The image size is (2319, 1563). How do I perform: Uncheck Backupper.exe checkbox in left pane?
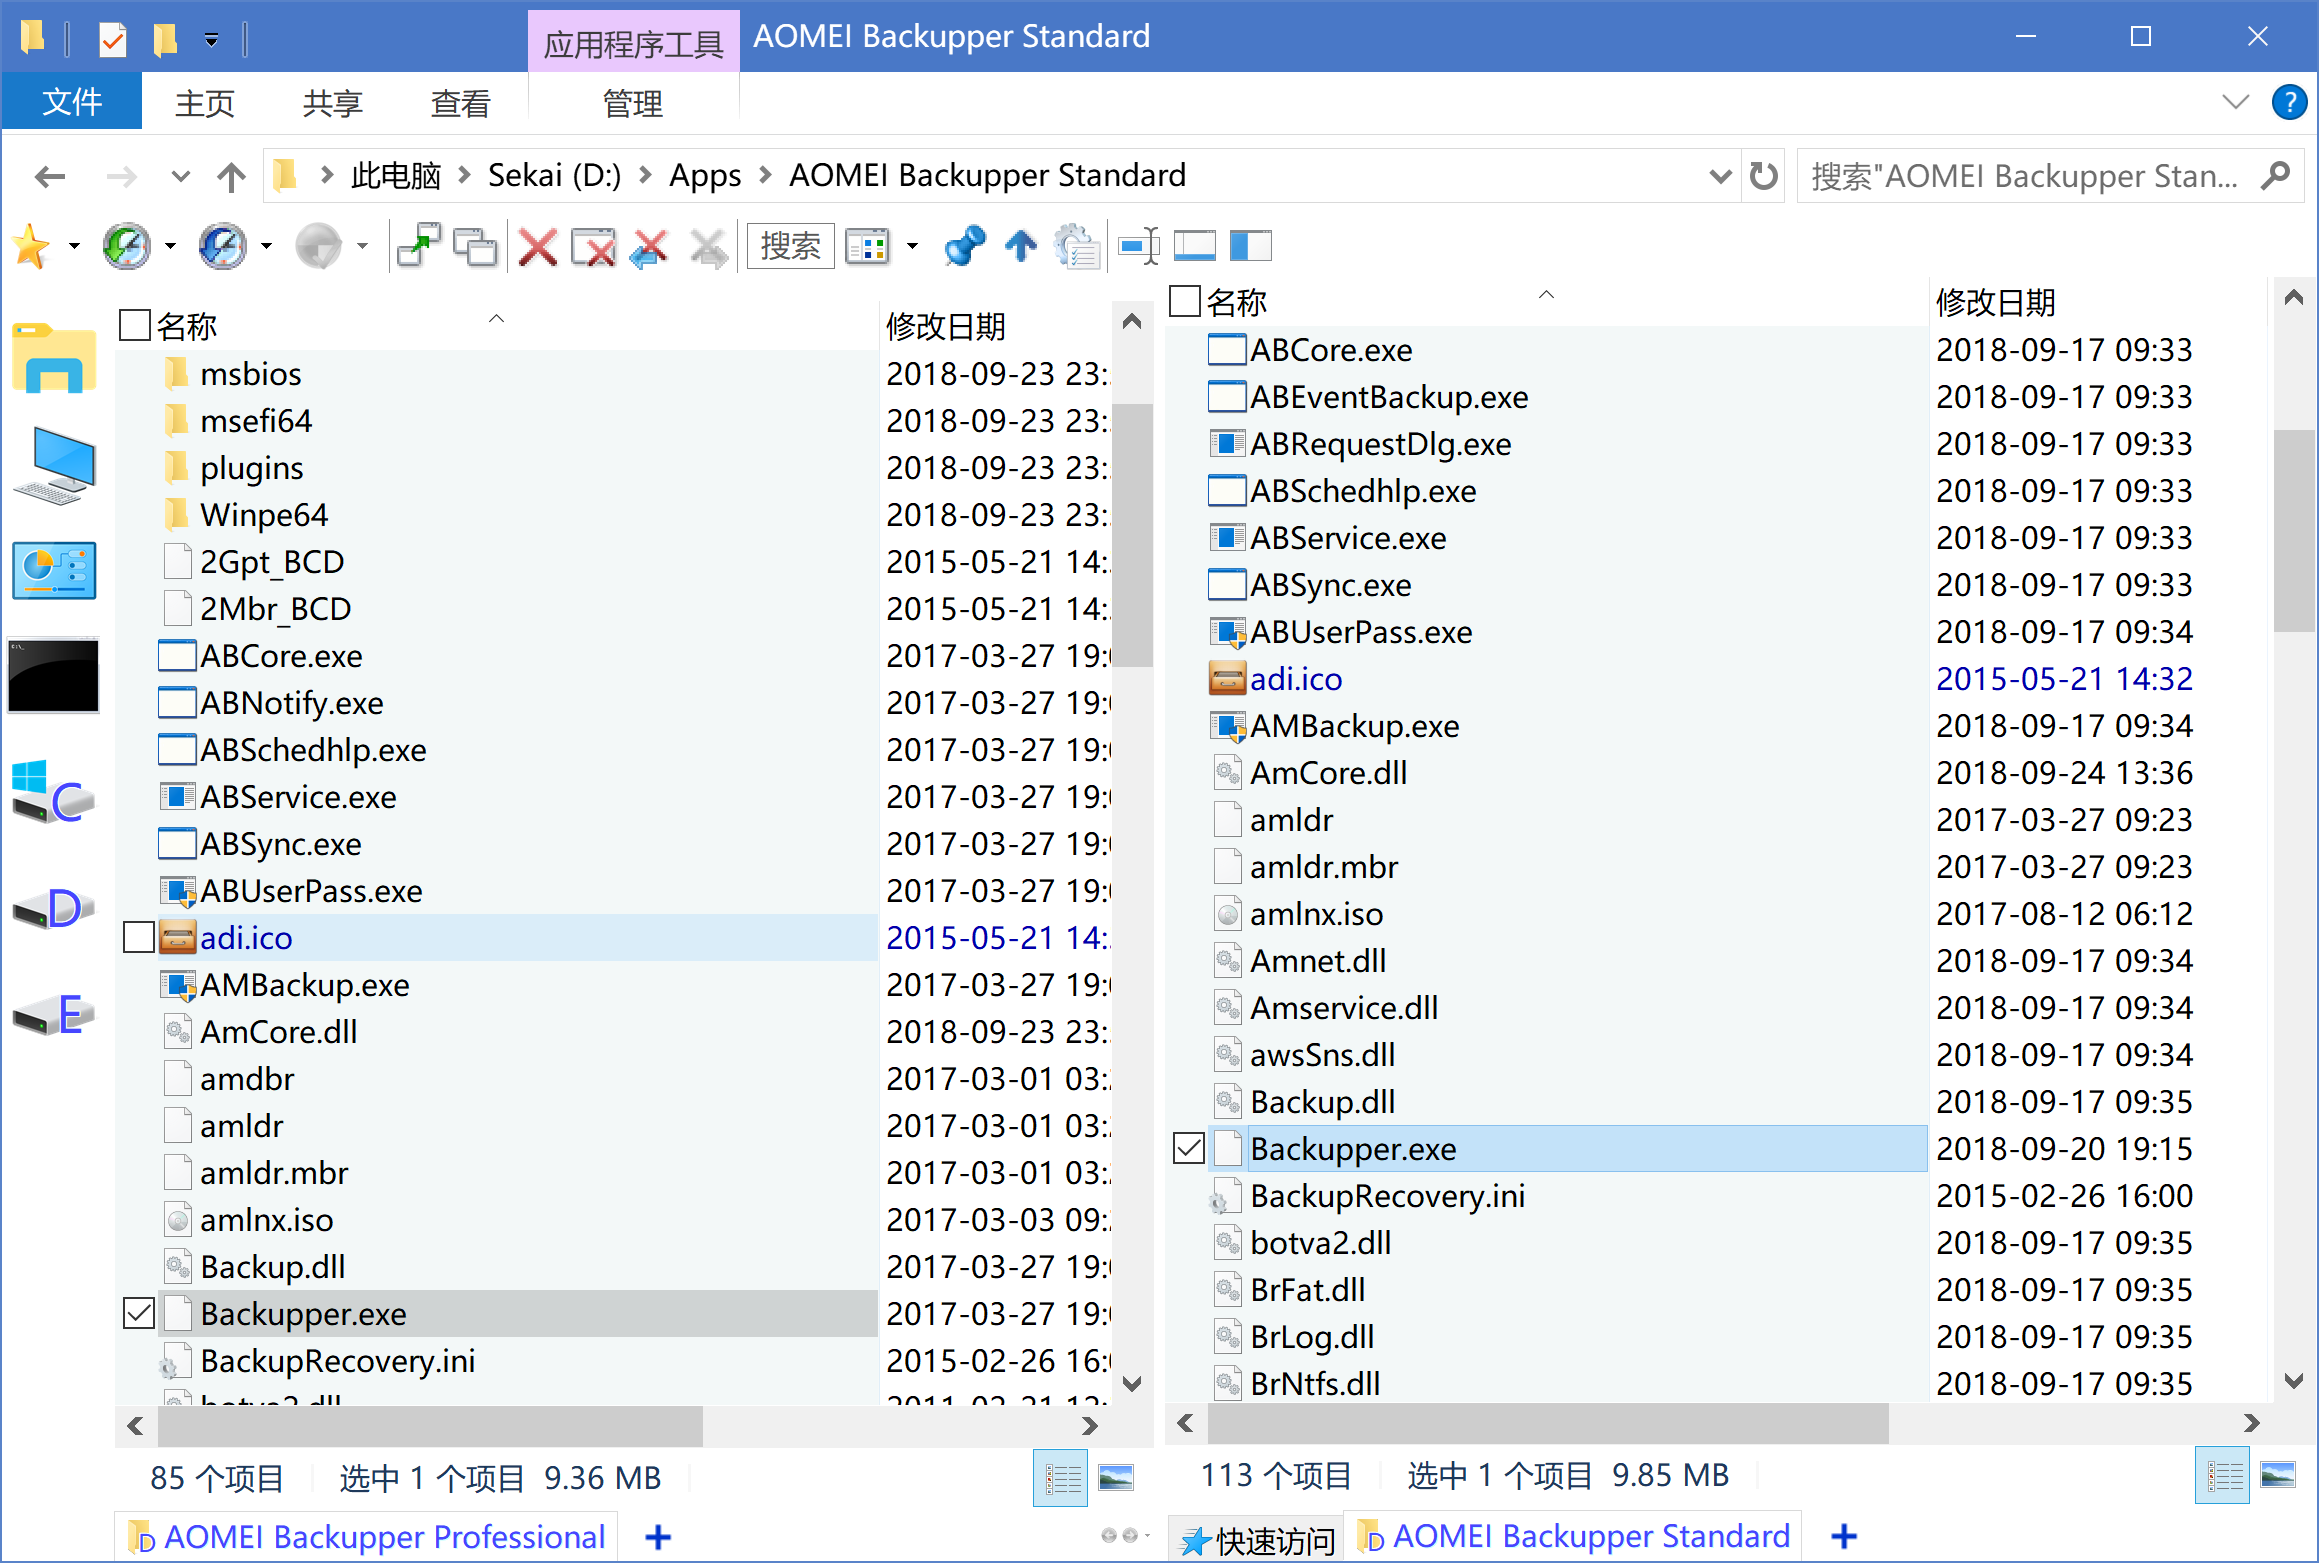pyautogui.click(x=139, y=1314)
